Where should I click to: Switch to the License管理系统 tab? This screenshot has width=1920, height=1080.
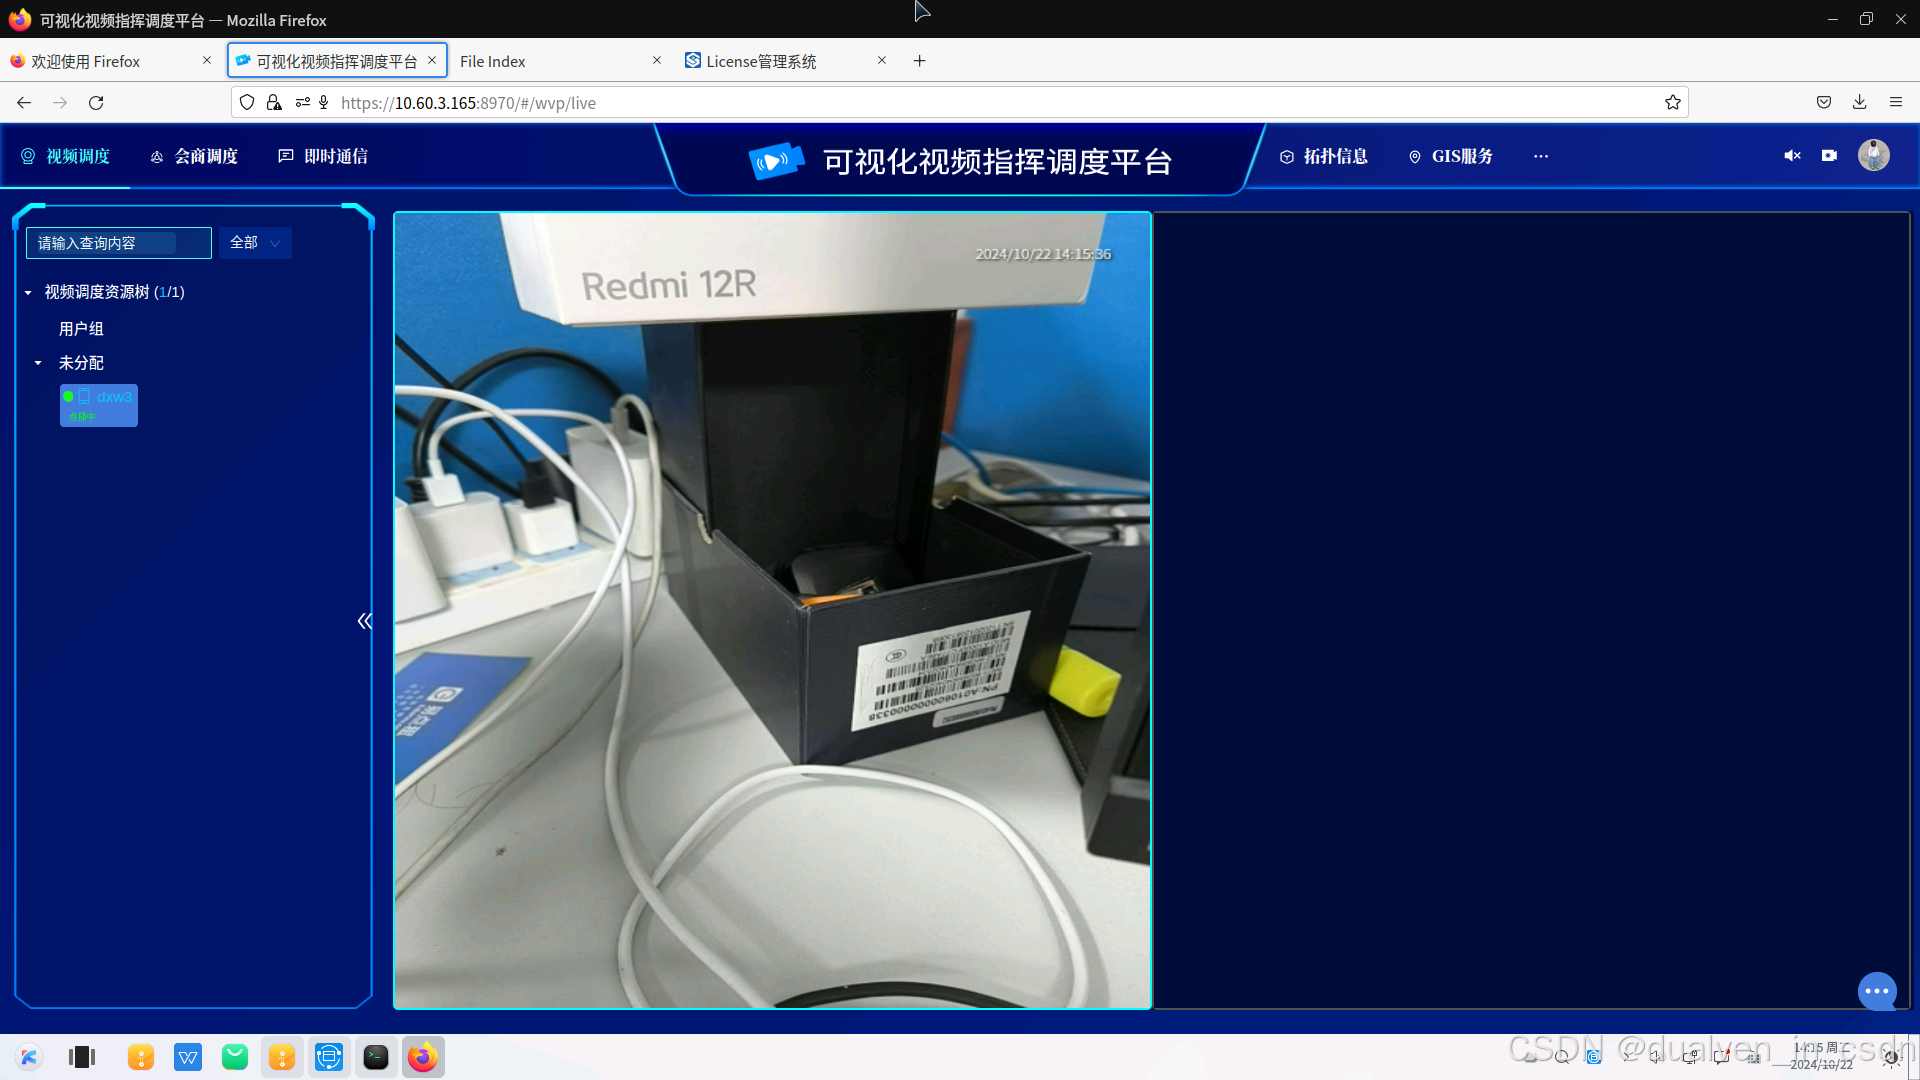tap(760, 61)
